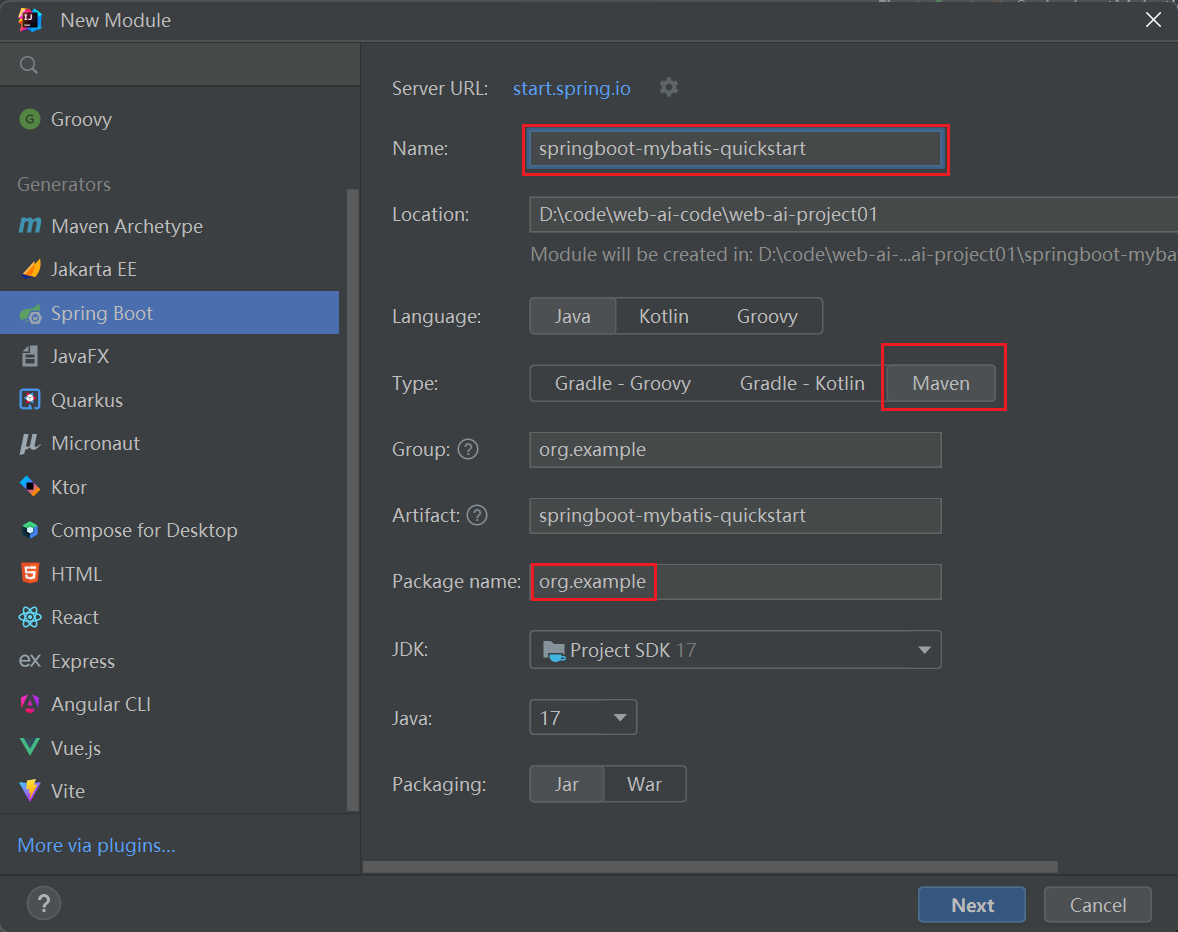Open More via plugins link
This screenshot has width=1178, height=932.
pyautogui.click(x=96, y=845)
